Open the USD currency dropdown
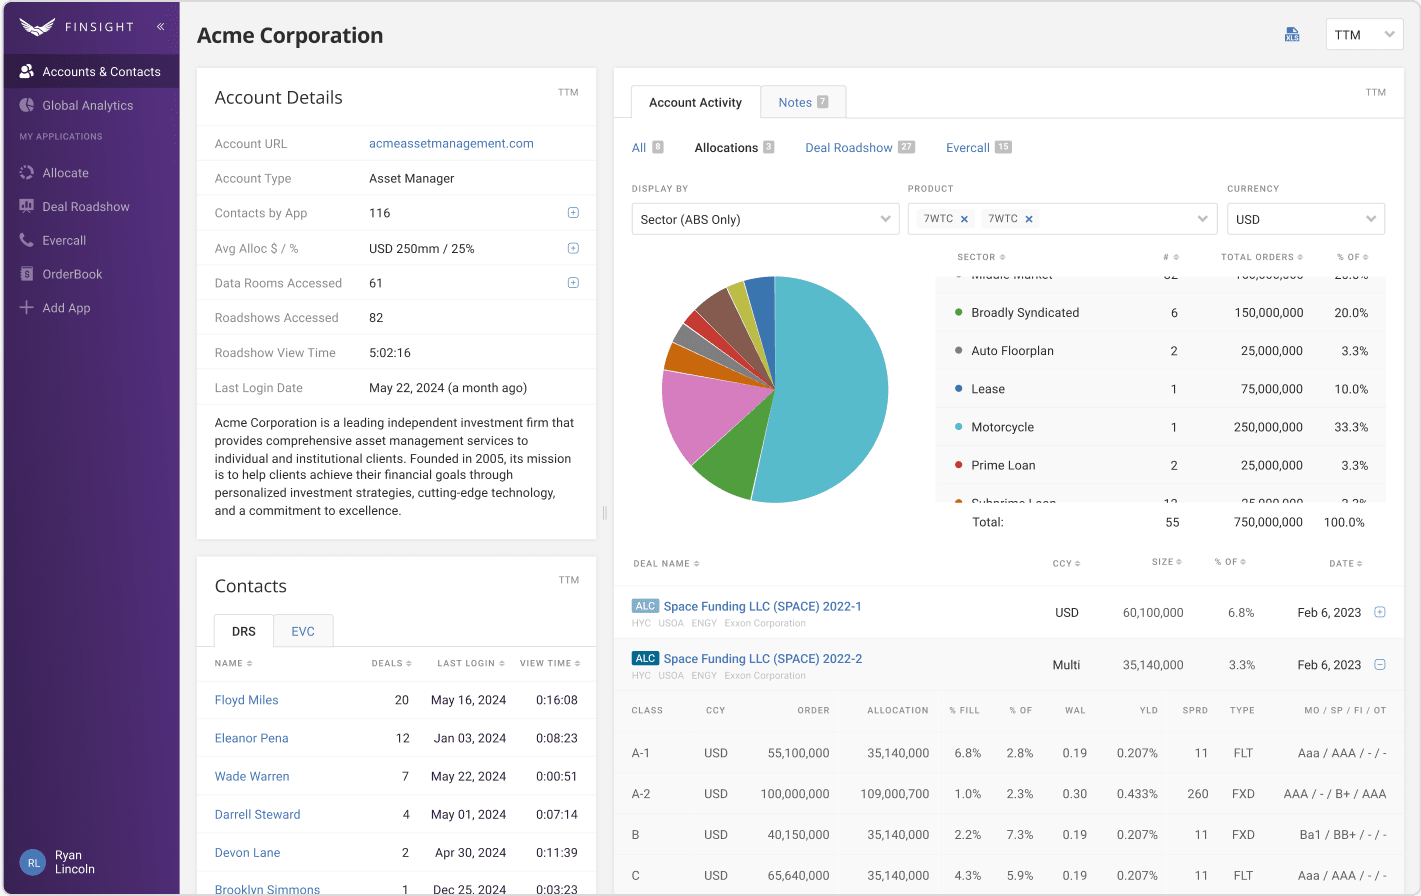The height and width of the screenshot is (896, 1421). [1305, 219]
